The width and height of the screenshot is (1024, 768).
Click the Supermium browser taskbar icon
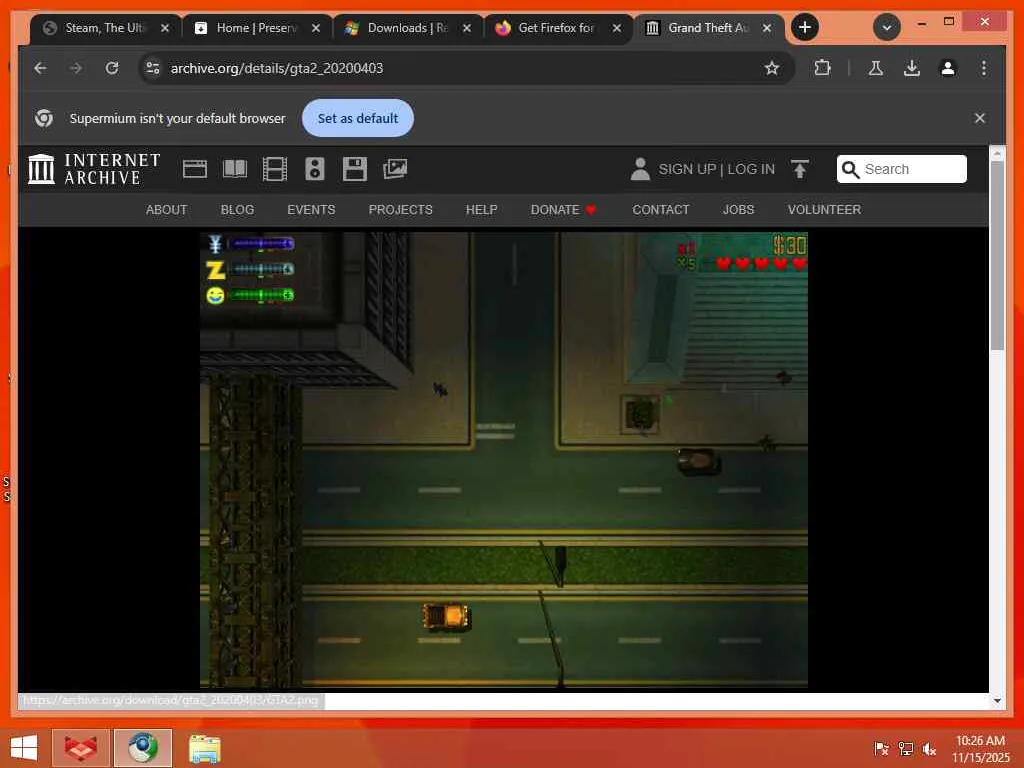(143, 748)
